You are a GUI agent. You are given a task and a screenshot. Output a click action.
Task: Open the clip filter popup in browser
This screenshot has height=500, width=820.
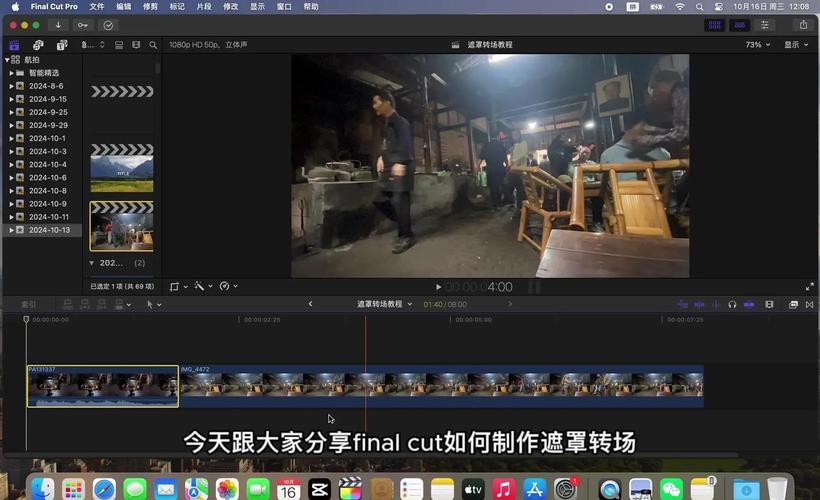click(x=93, y=45)
